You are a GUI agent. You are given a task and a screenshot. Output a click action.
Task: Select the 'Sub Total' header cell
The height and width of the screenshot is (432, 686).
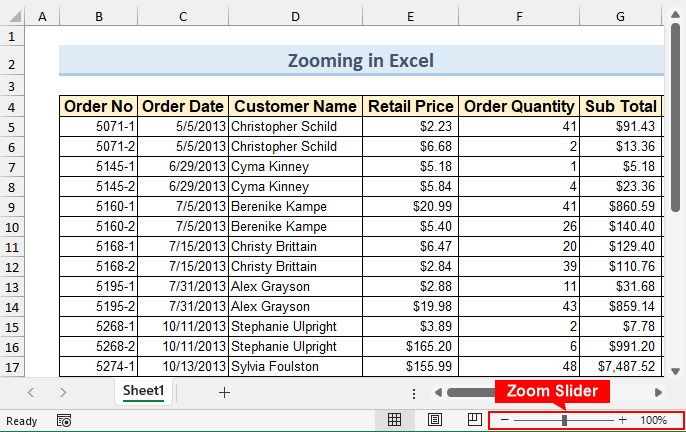point(621,106)
